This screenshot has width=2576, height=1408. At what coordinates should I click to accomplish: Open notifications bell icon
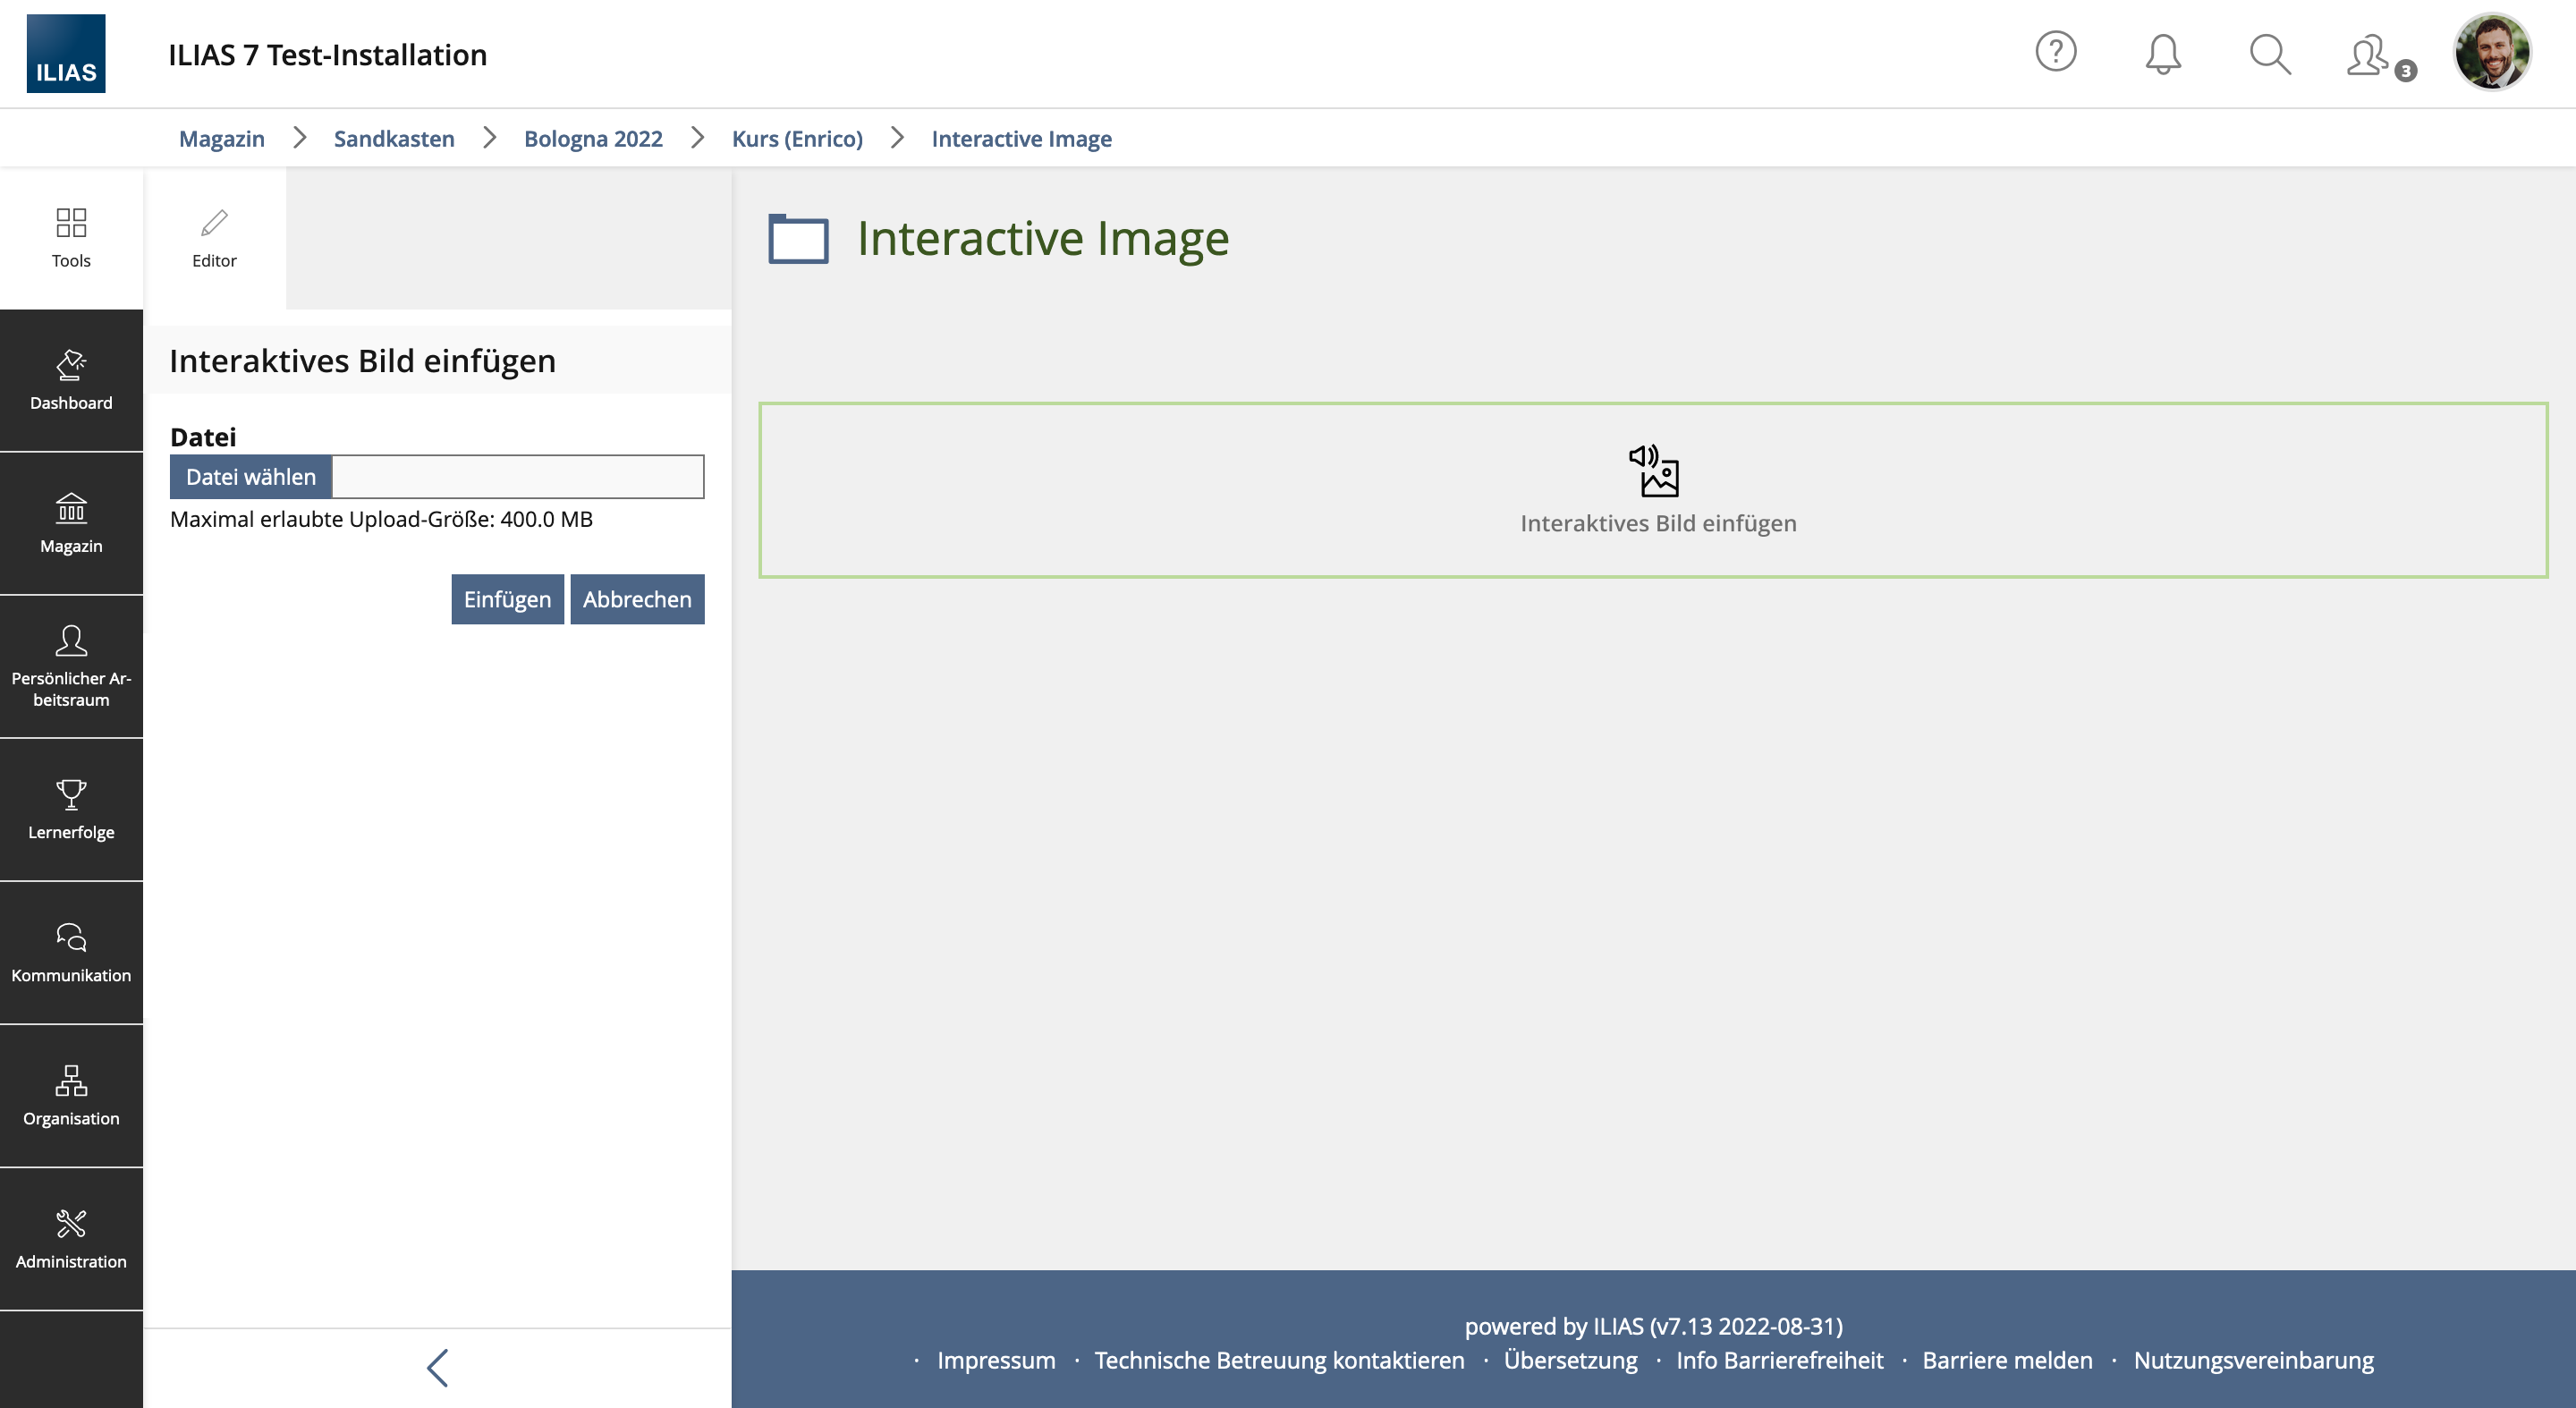click(x=2162, y=54)
